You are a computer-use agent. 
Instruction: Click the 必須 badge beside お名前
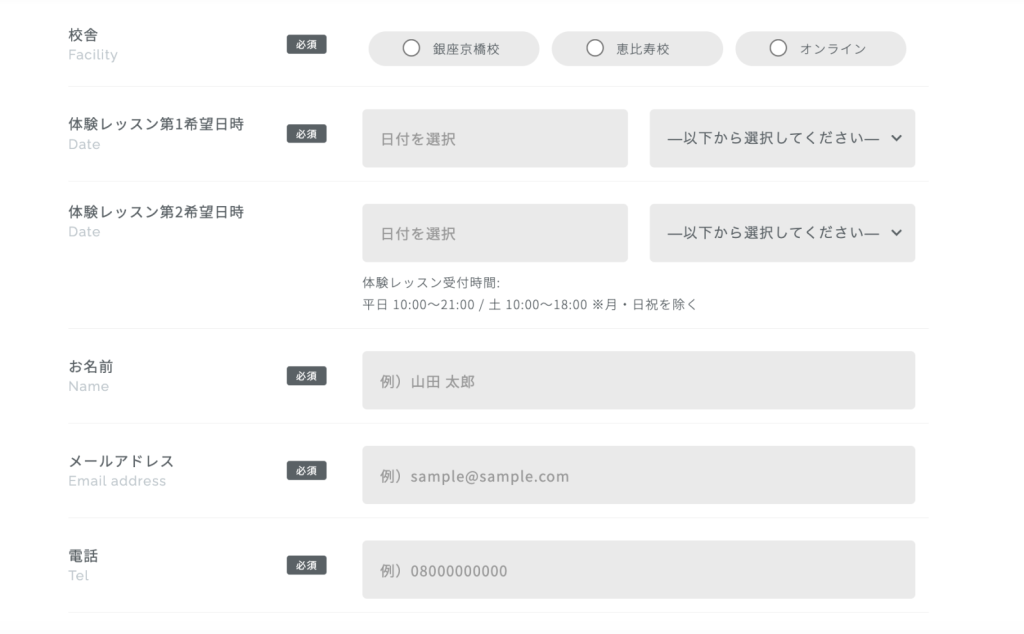(x=306, y=376)
